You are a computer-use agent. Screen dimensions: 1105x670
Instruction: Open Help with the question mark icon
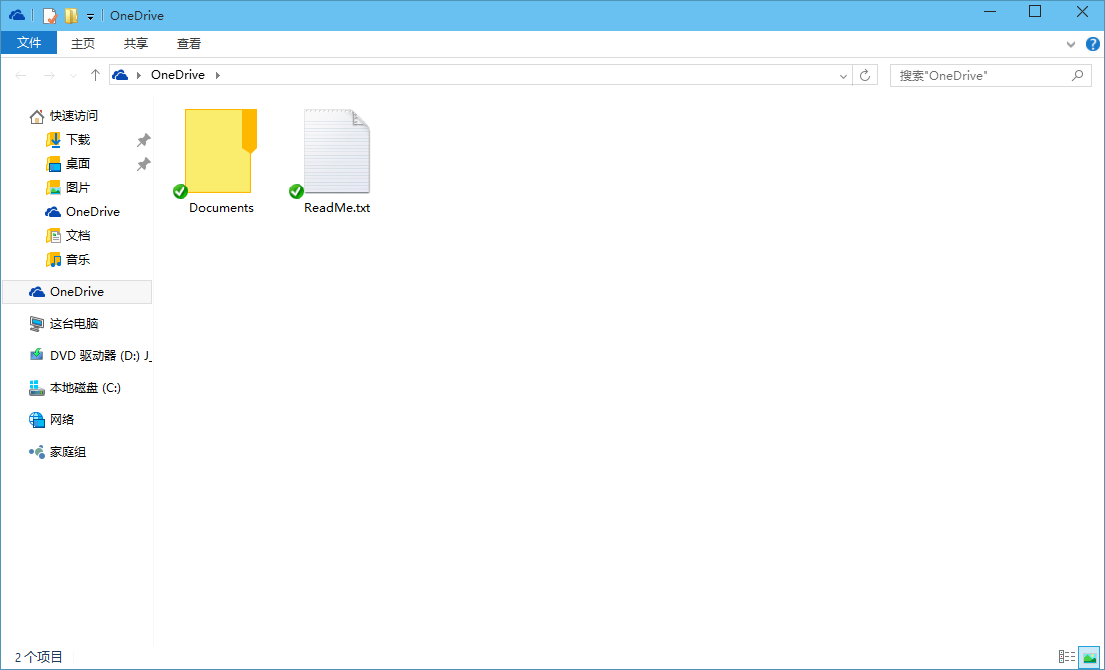tap(1092, 44)
